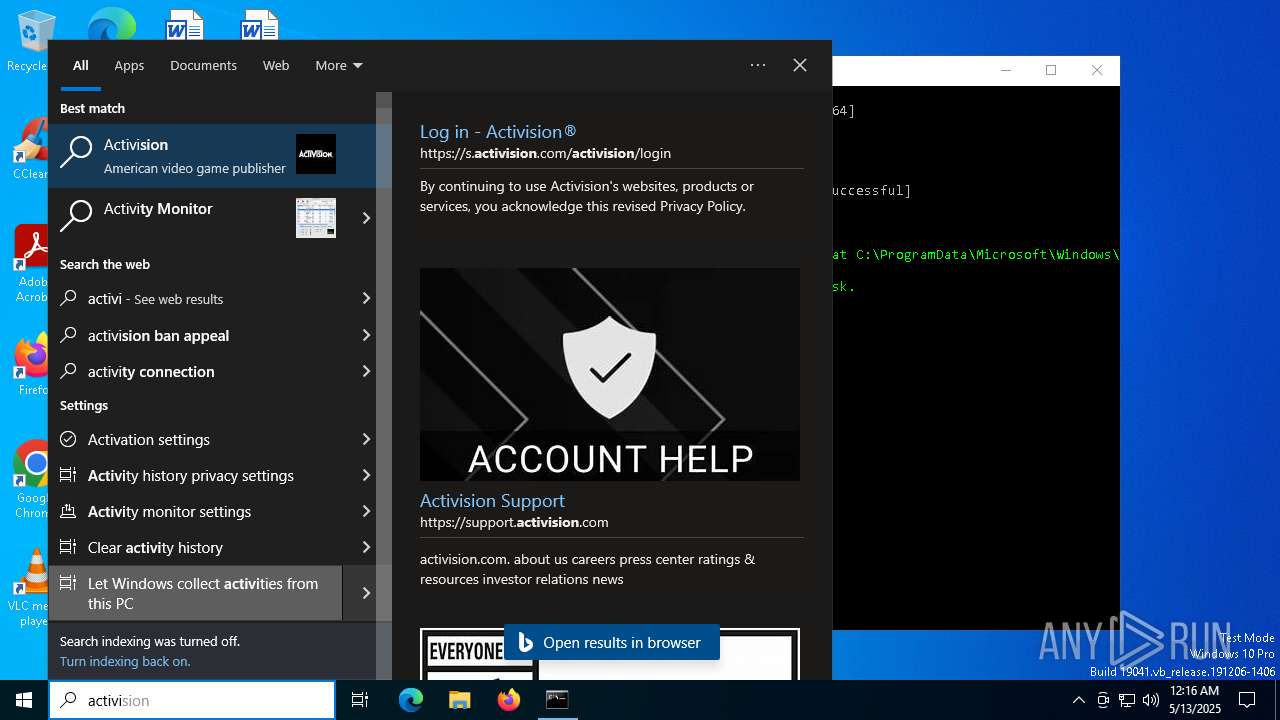This screenshot has width=1280, height=720.
Task: Open the Edge desktop shortcut
Action: pyautogui.click(x=111, y=25)
